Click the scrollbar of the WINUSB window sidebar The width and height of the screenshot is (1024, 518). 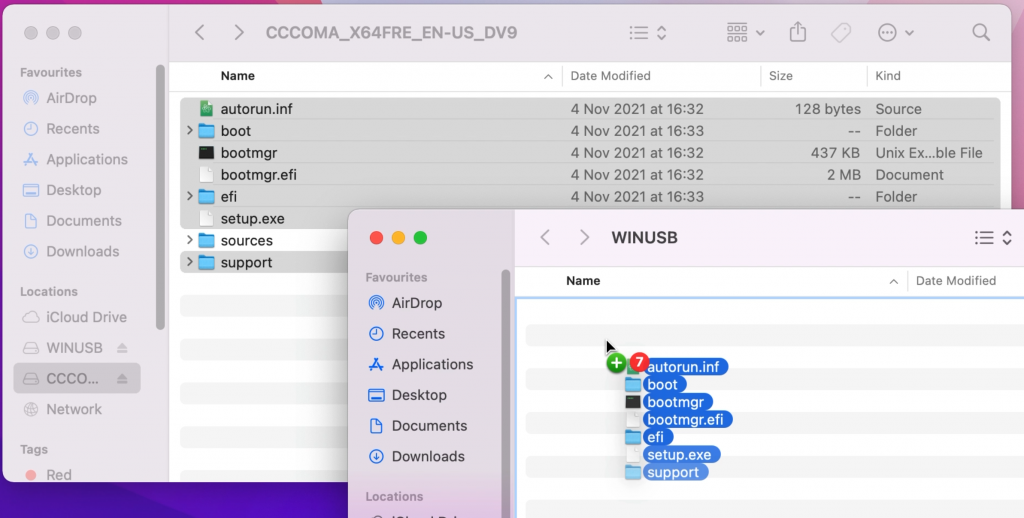tap(505, 392)
